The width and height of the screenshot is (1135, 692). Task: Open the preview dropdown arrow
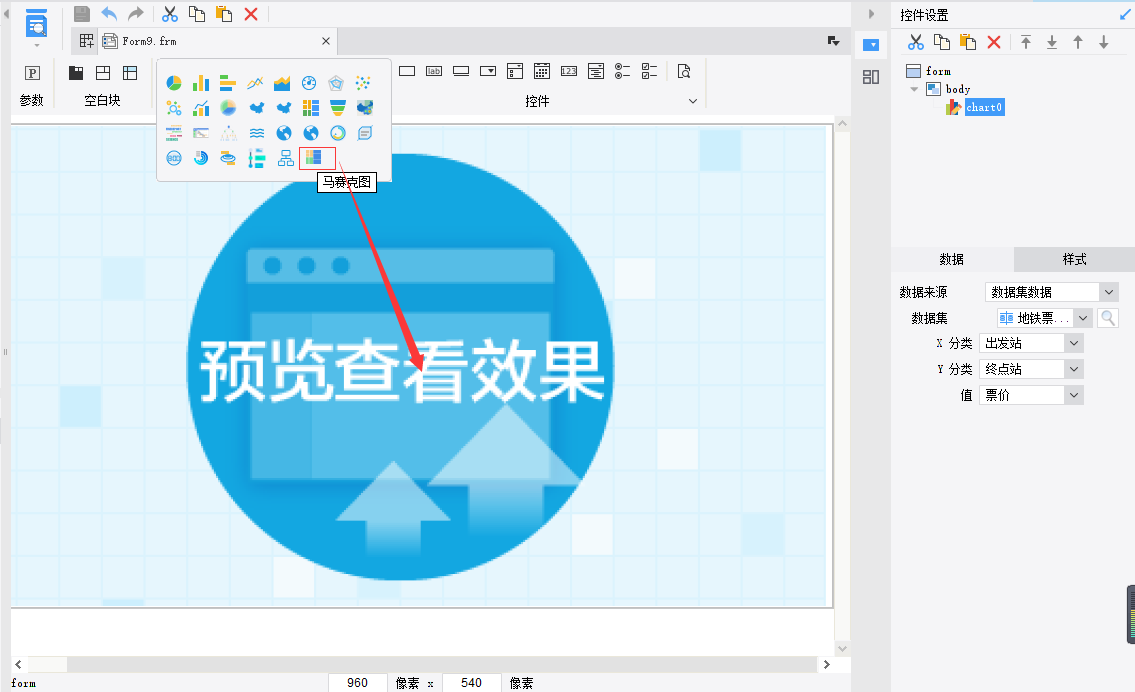pos(37,45)
